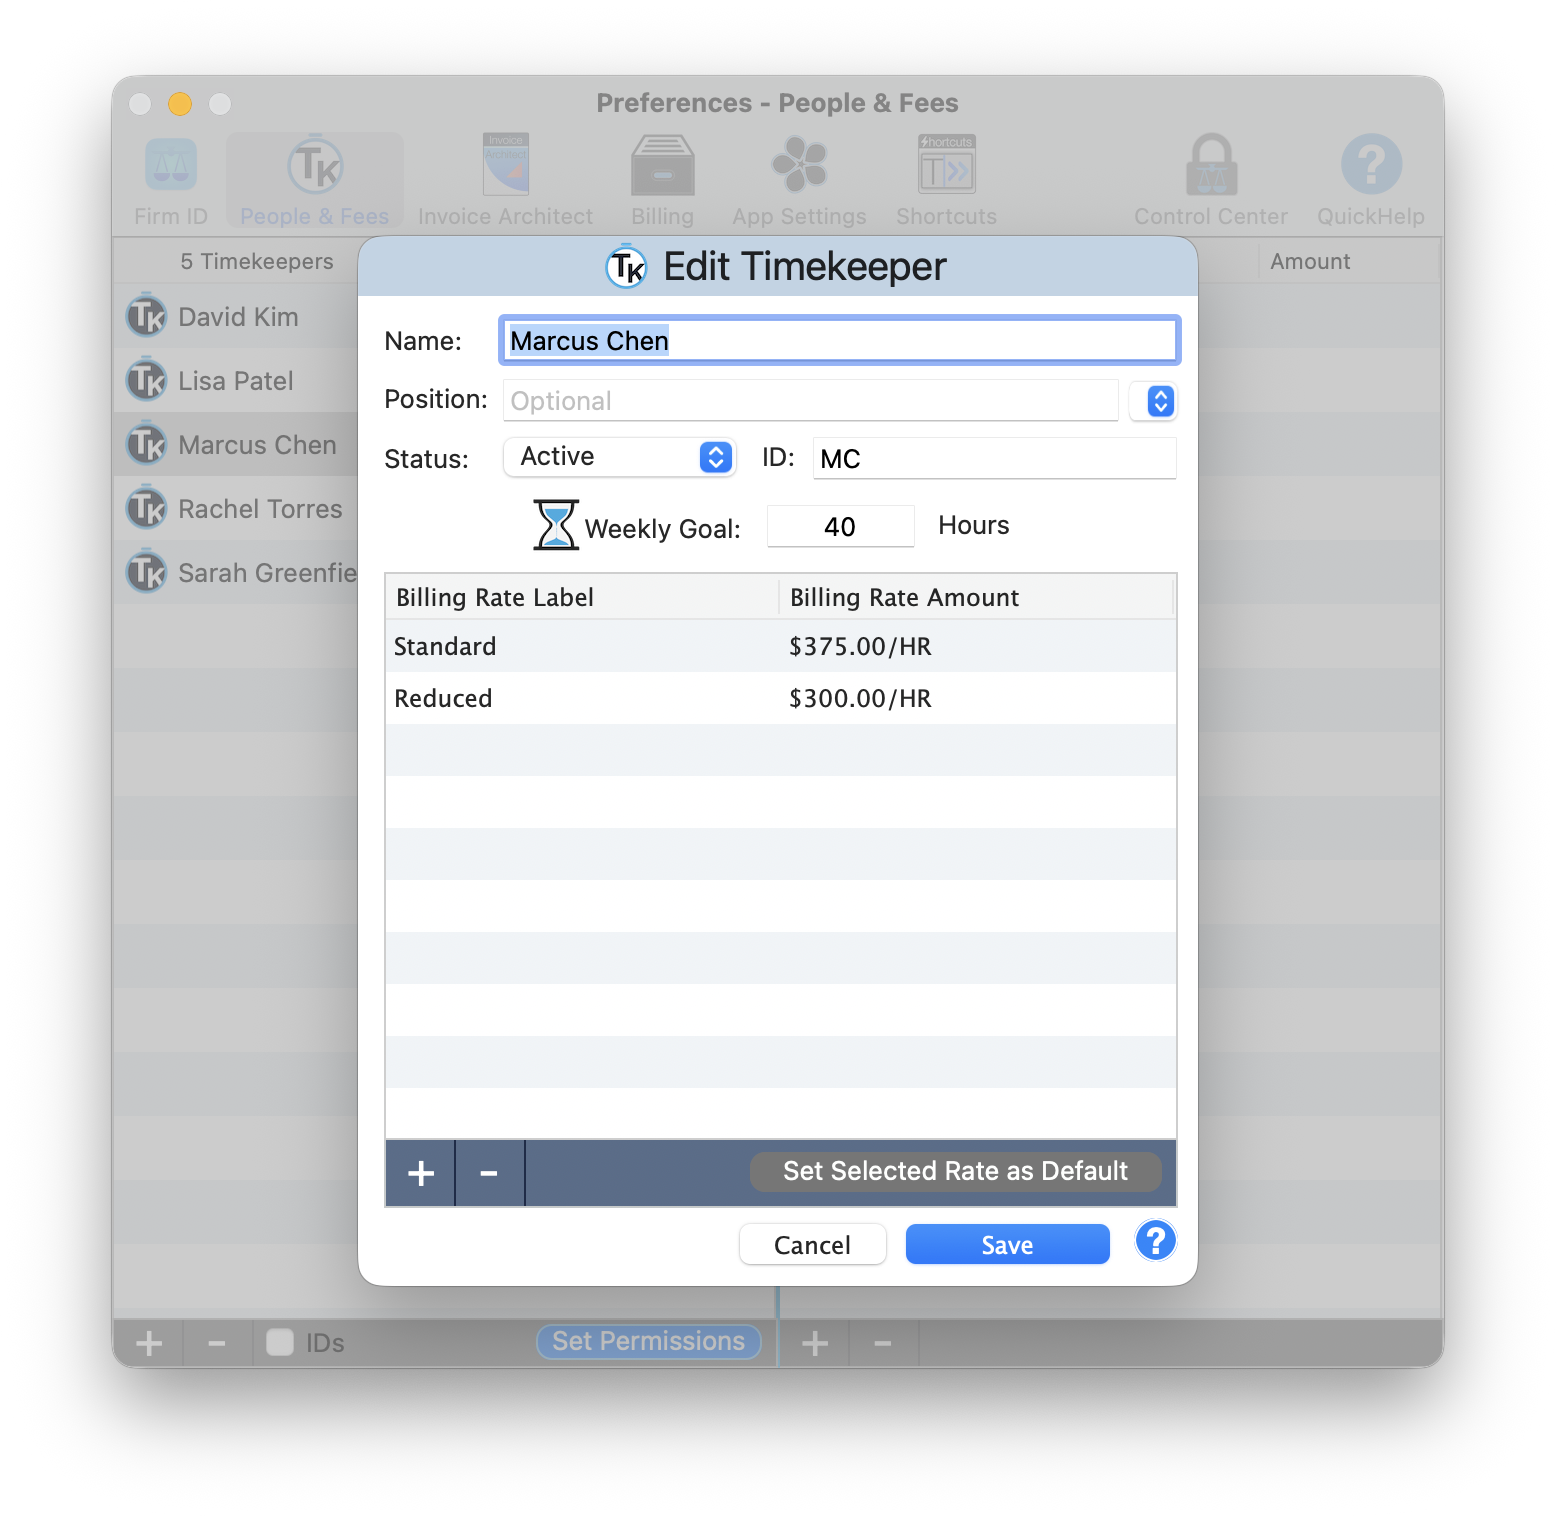1556x1516 pixels.
Task: Click the Billing preferences icon
Action: pyautogui.click(x=661, y=177)
